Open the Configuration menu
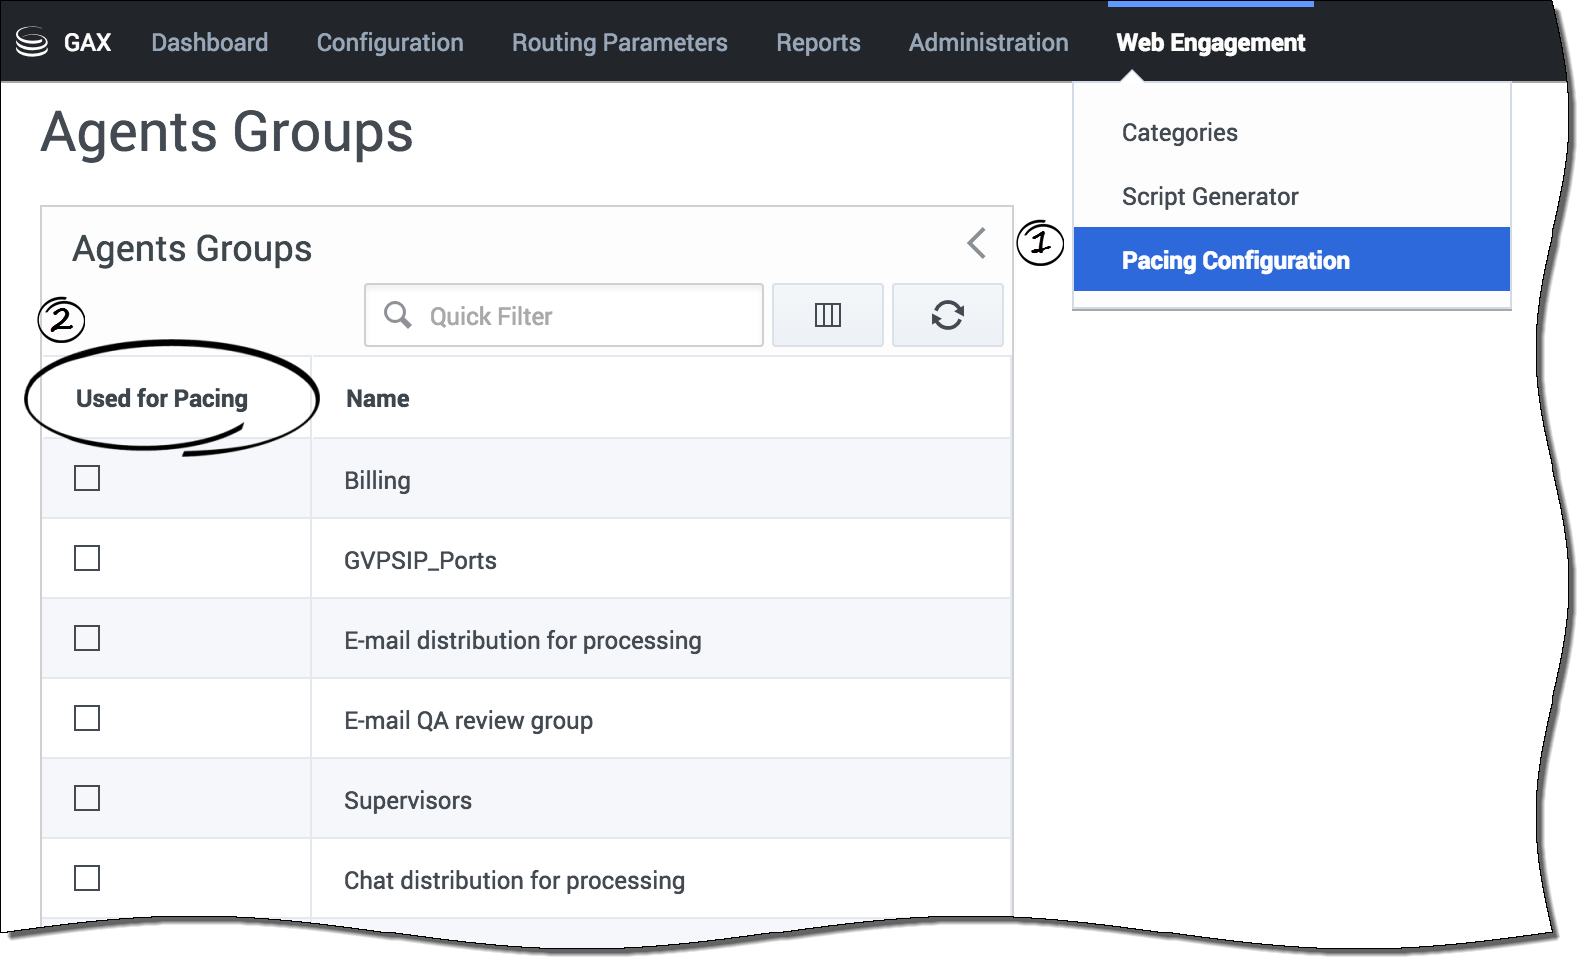This screenshot has width=1585, height=965. (390, 43)
